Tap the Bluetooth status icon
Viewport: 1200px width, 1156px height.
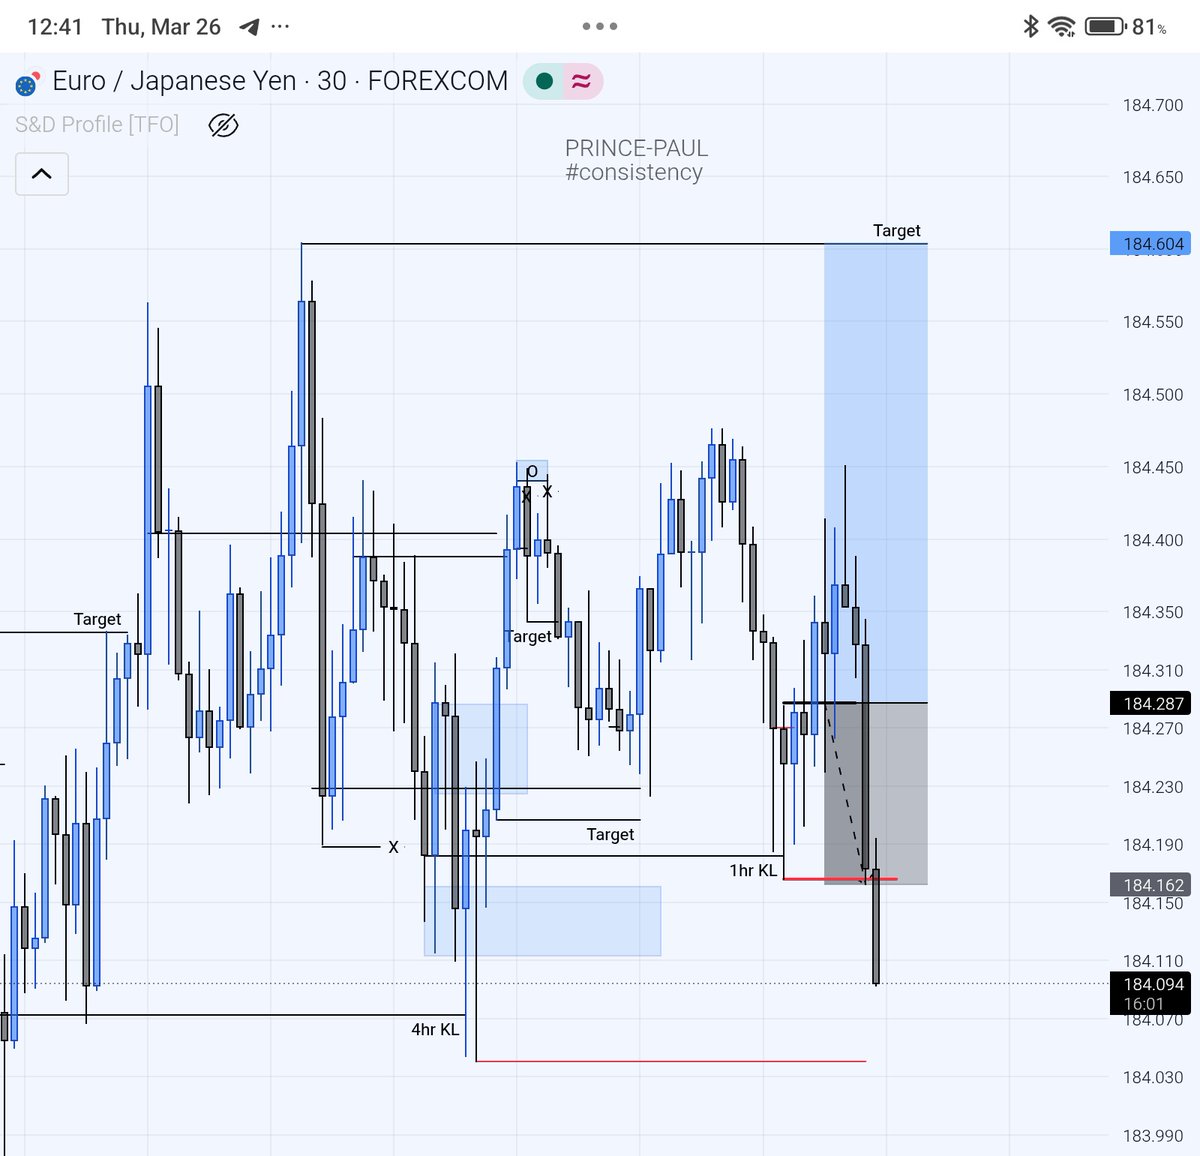1031,26
